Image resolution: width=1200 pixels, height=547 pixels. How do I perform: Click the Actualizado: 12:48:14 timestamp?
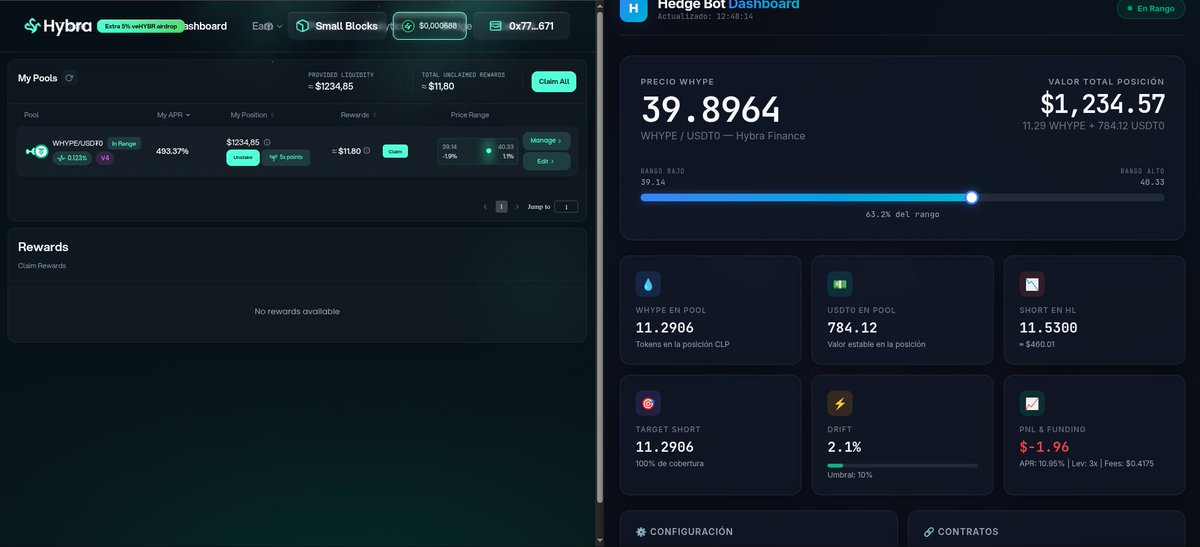pos(706,17)
